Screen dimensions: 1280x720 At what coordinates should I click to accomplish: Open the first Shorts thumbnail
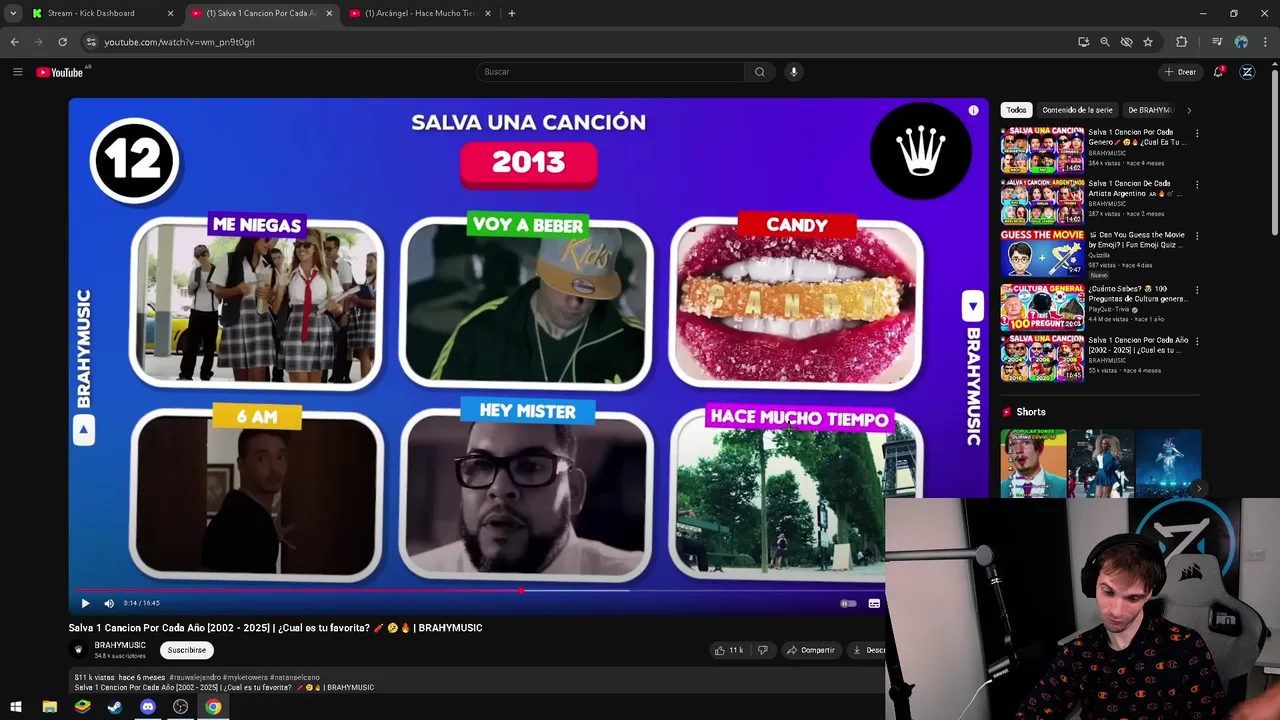click(x=1033, y=464)
